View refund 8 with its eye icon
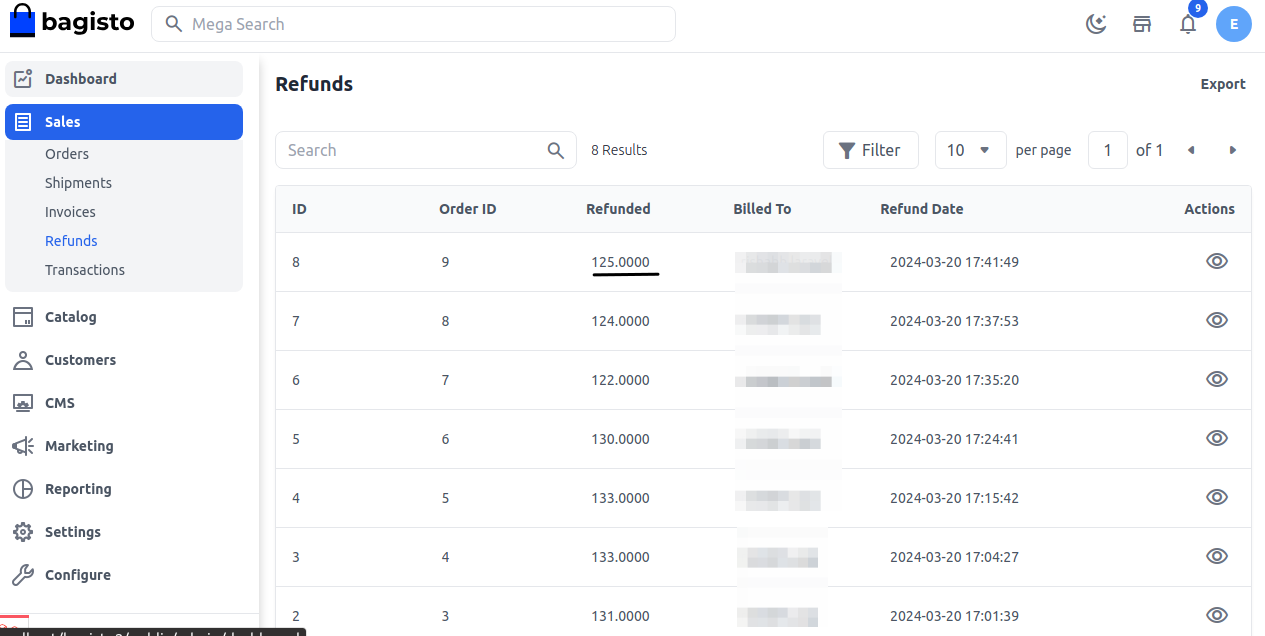 [1217, 261]
